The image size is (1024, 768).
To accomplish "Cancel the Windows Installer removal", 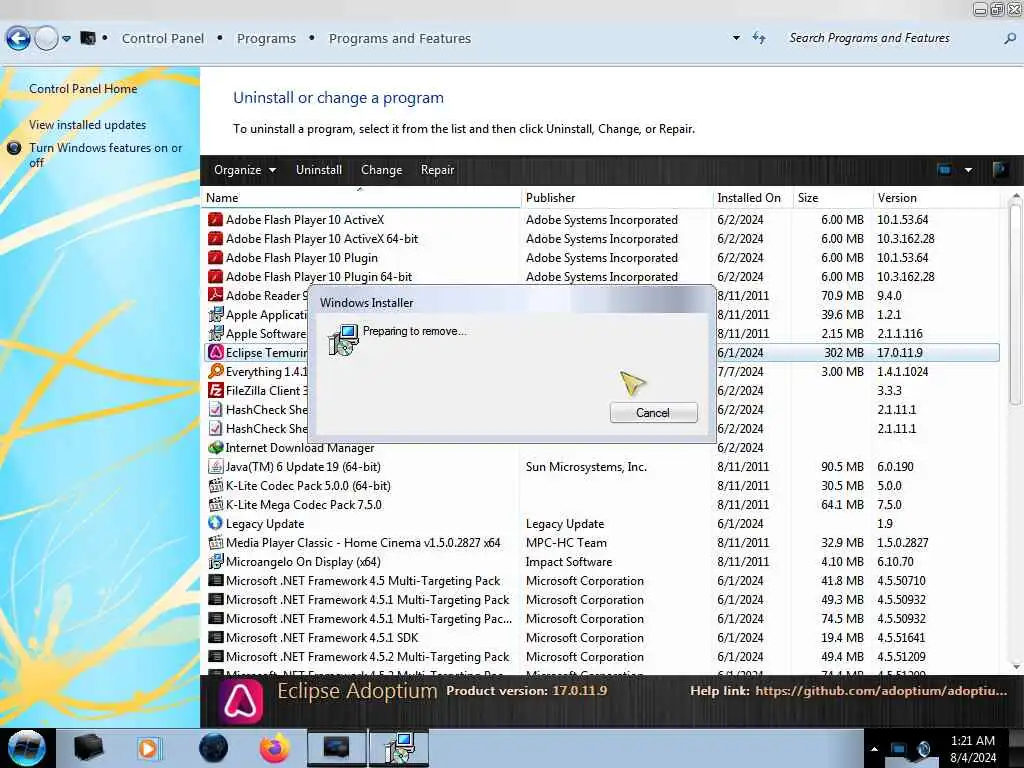I will click(653, 413).
